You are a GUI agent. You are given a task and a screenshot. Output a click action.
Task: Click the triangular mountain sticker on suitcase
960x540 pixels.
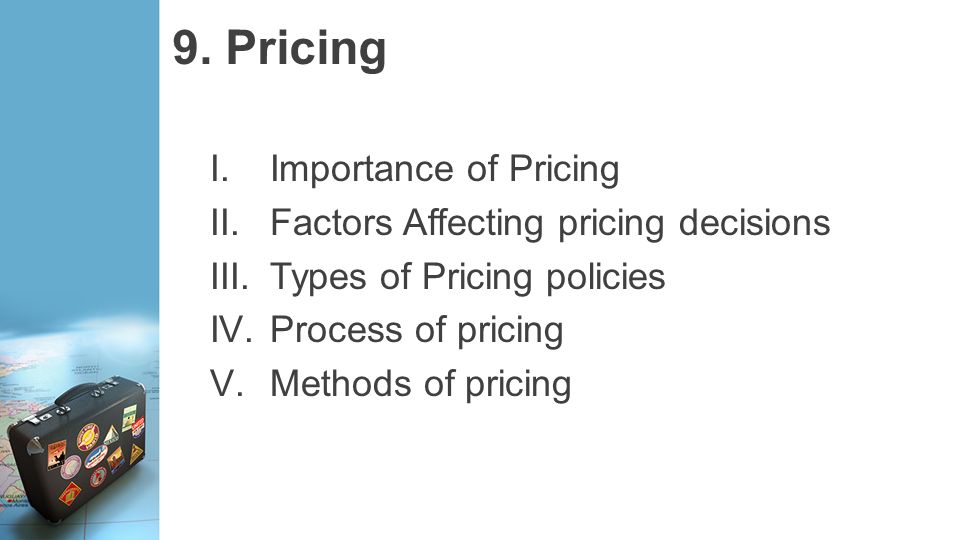pyautogui.click(x=111, y=435)
